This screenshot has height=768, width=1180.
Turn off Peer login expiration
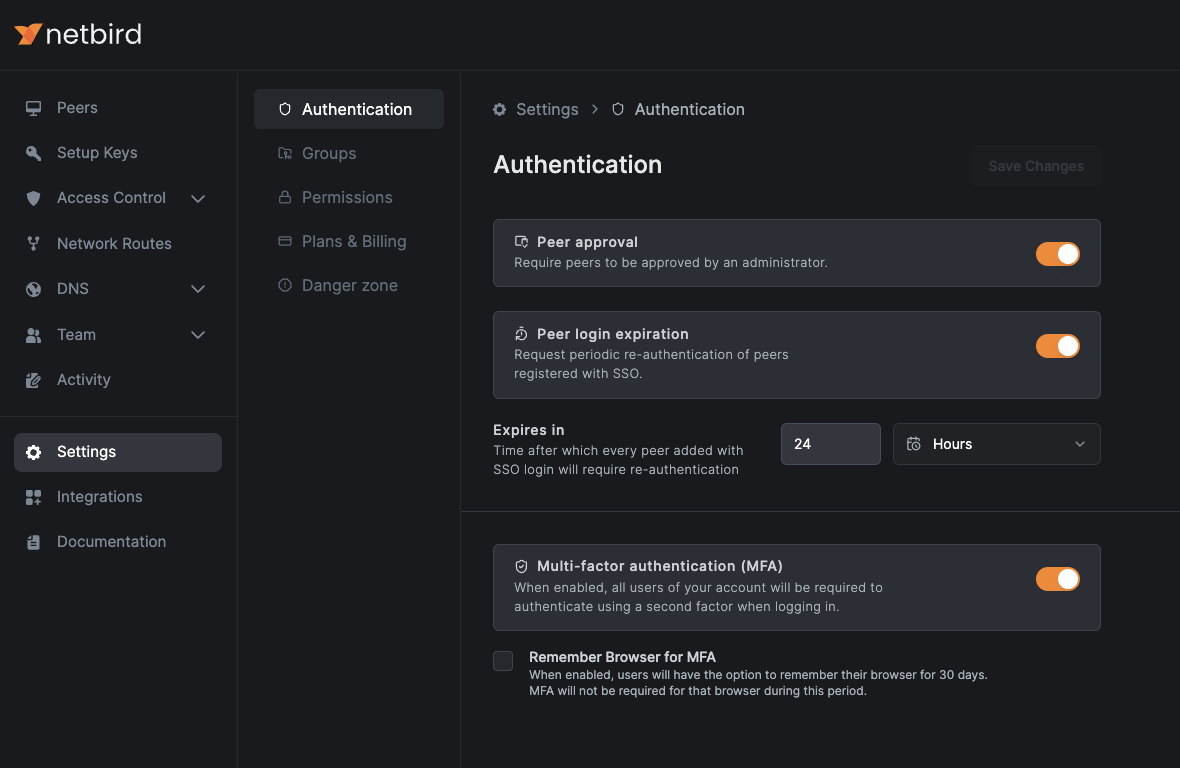[x=1057, y=345]
